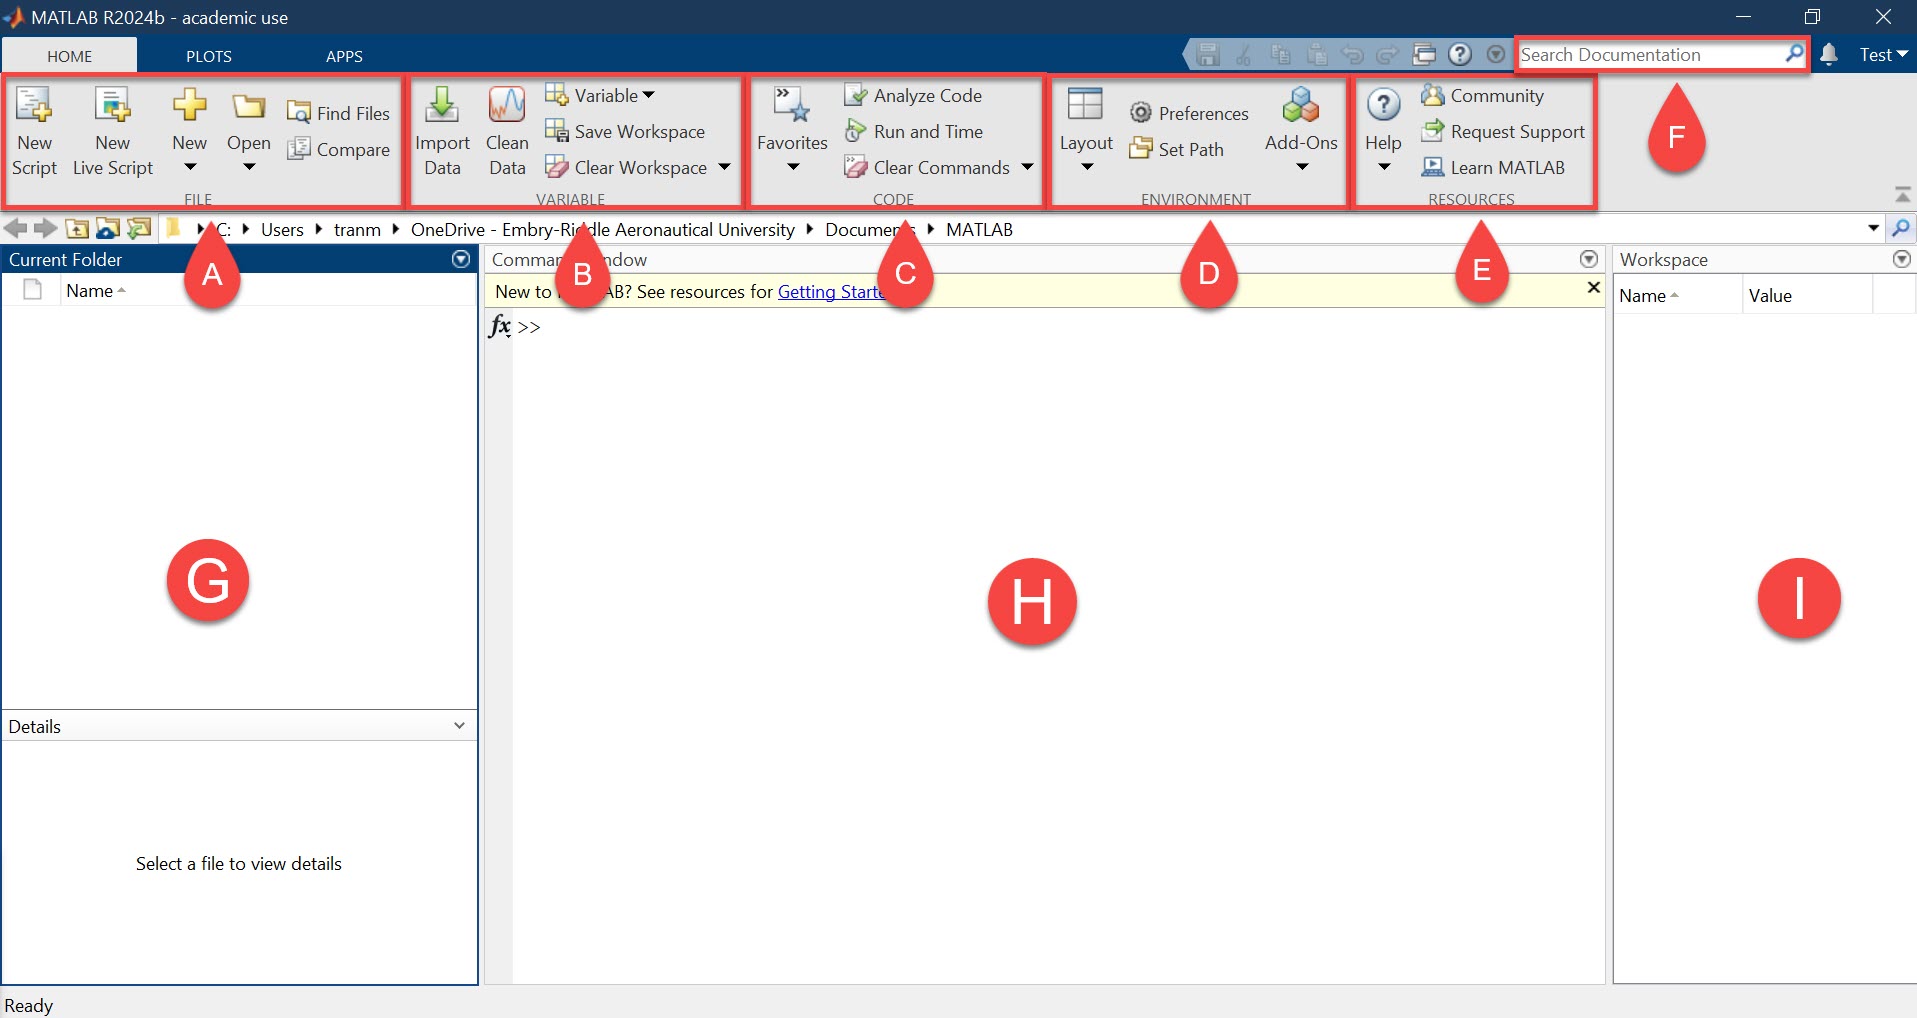Expand the address bar history dropdown

(1873, 229)
